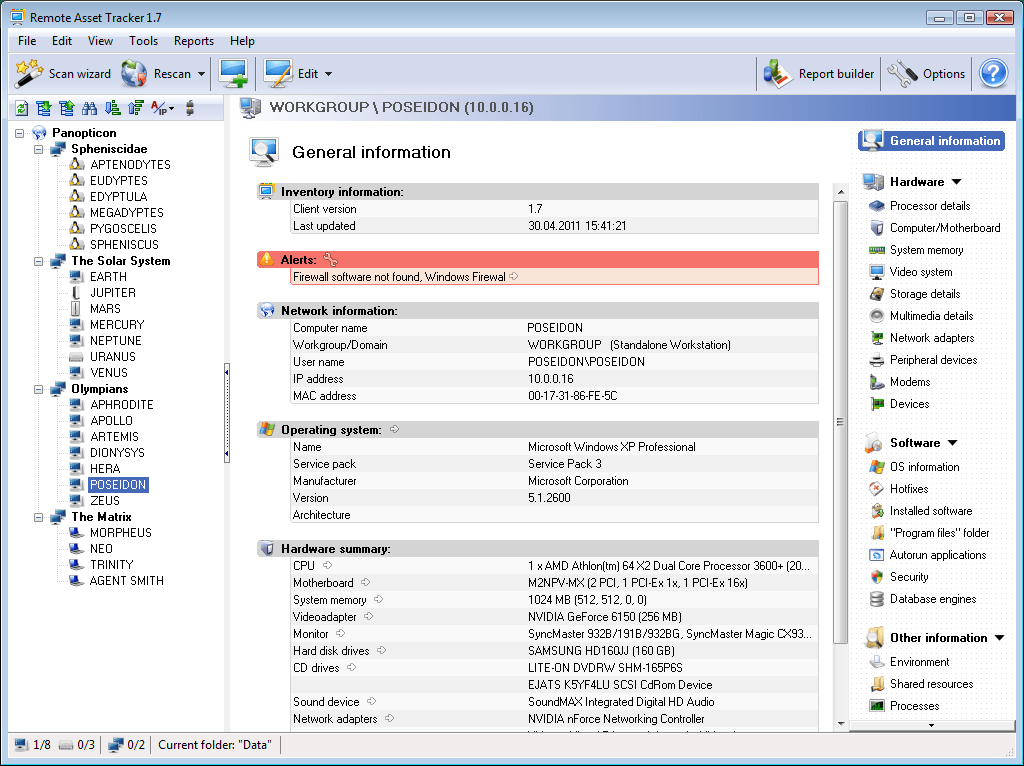The width and height of the screenshot is (1024, 766).
Task: Open the View menu
Action: pos(100,40)
